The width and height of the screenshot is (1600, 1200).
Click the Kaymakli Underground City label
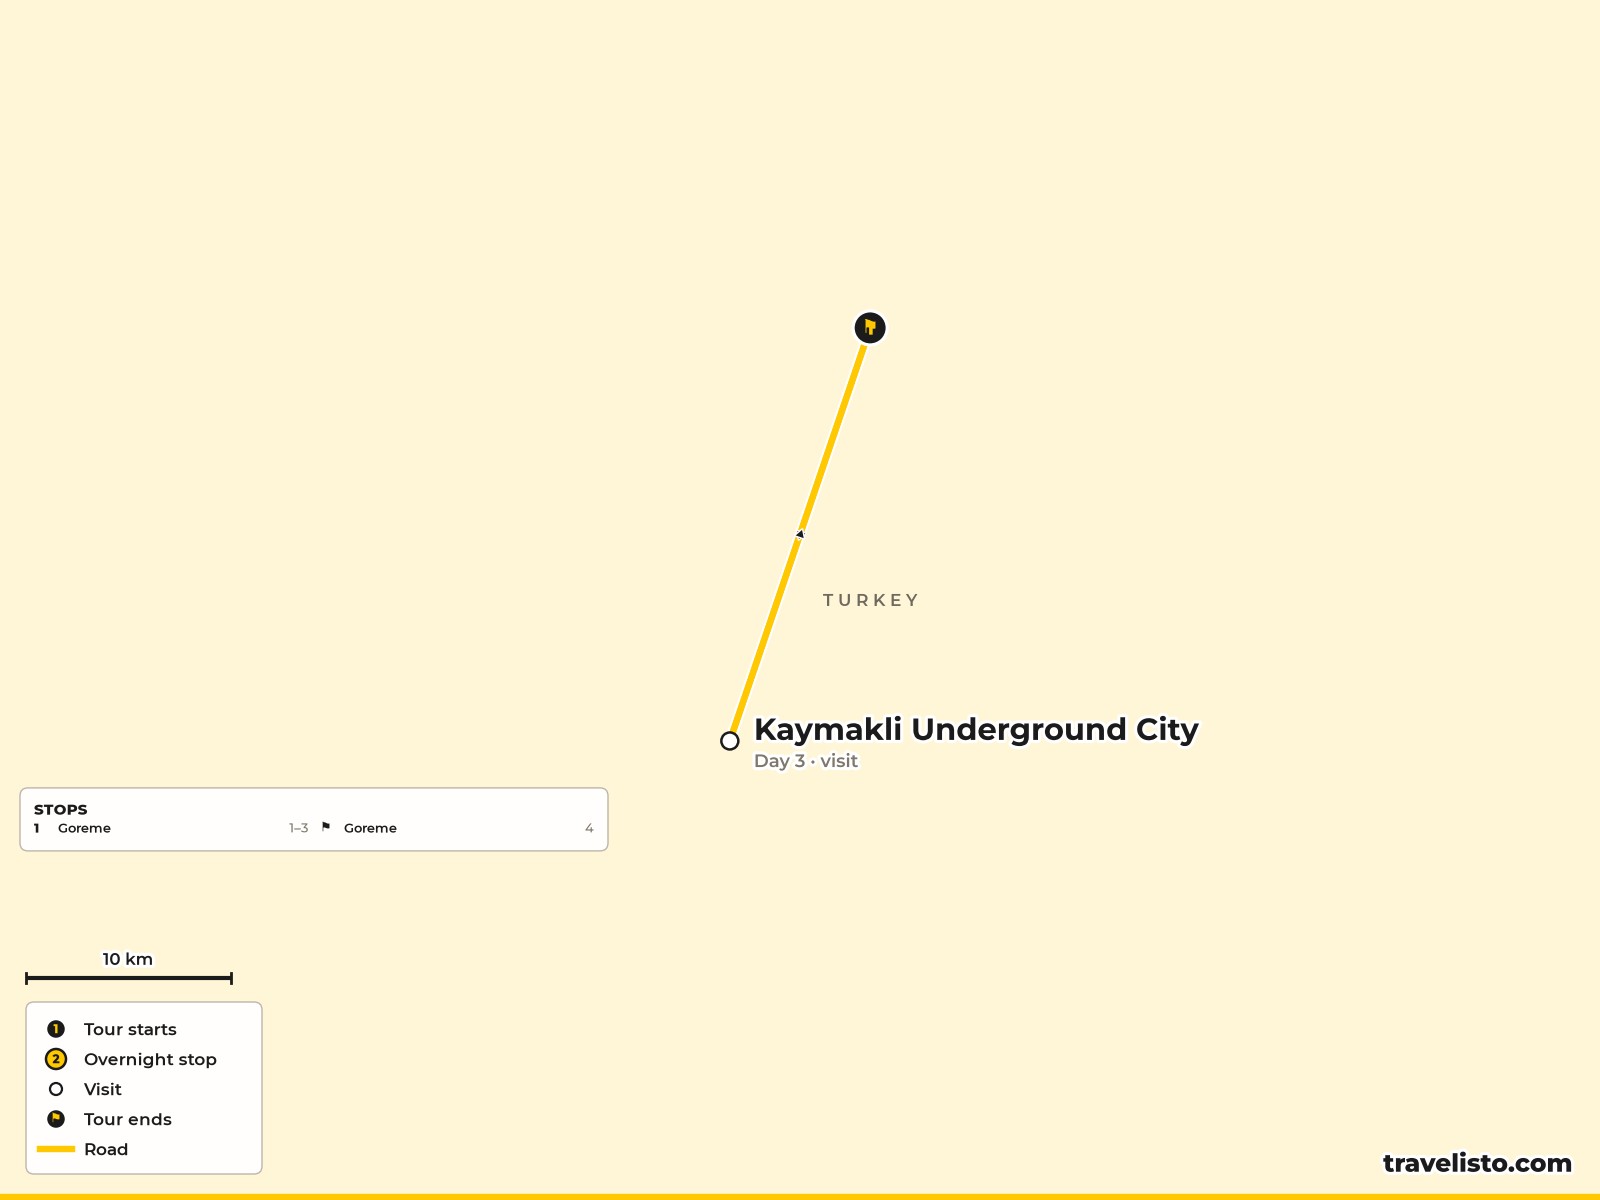pos(976,729)
